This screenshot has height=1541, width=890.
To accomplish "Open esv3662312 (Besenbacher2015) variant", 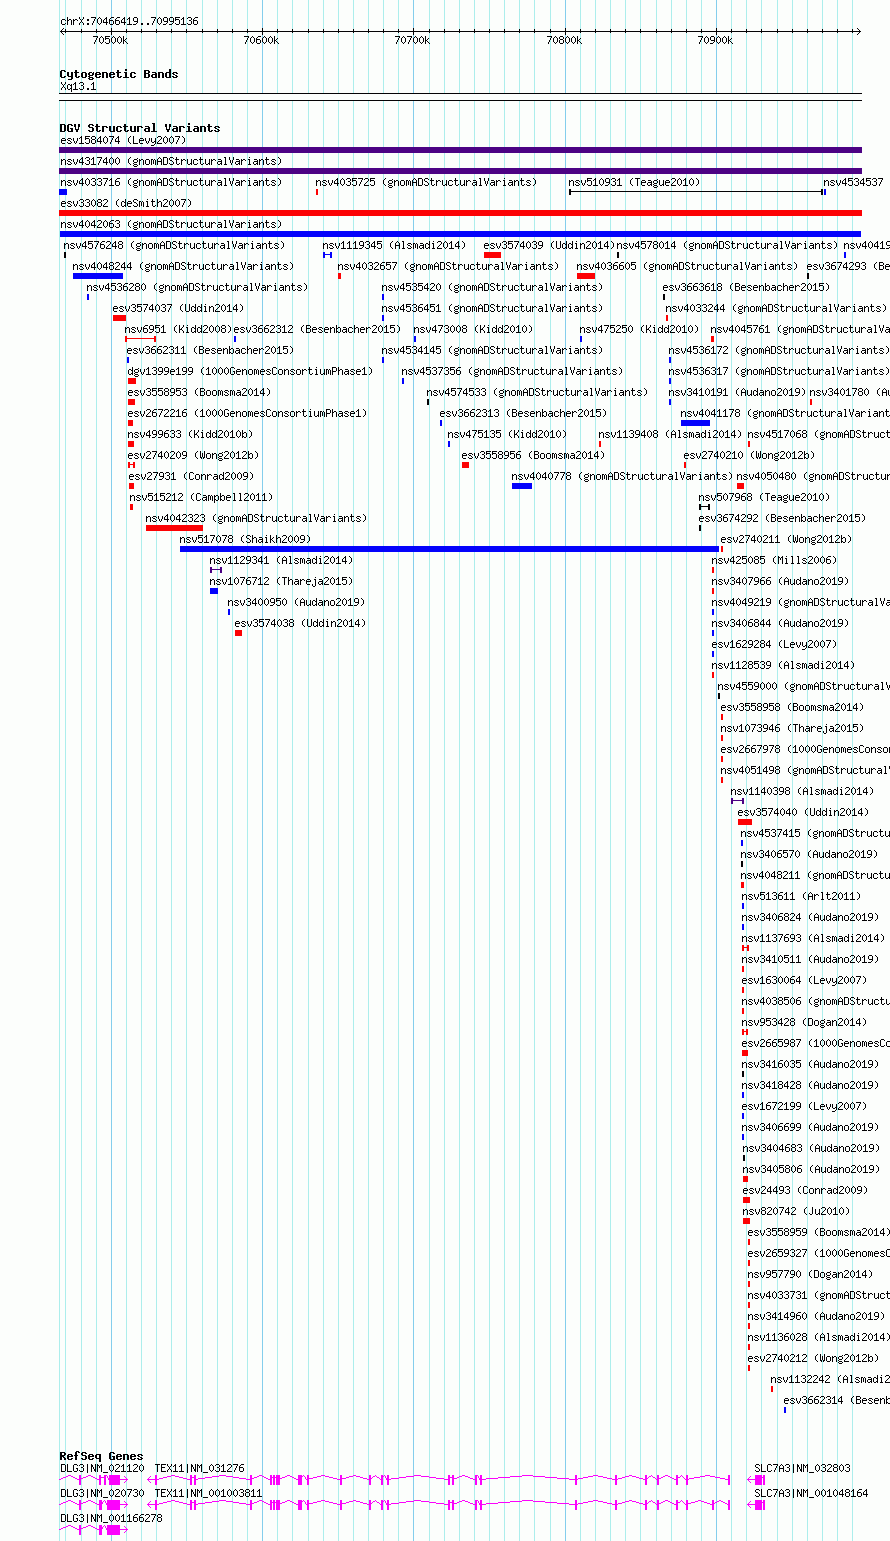I will pyautogui.click(x=317, y=329).
